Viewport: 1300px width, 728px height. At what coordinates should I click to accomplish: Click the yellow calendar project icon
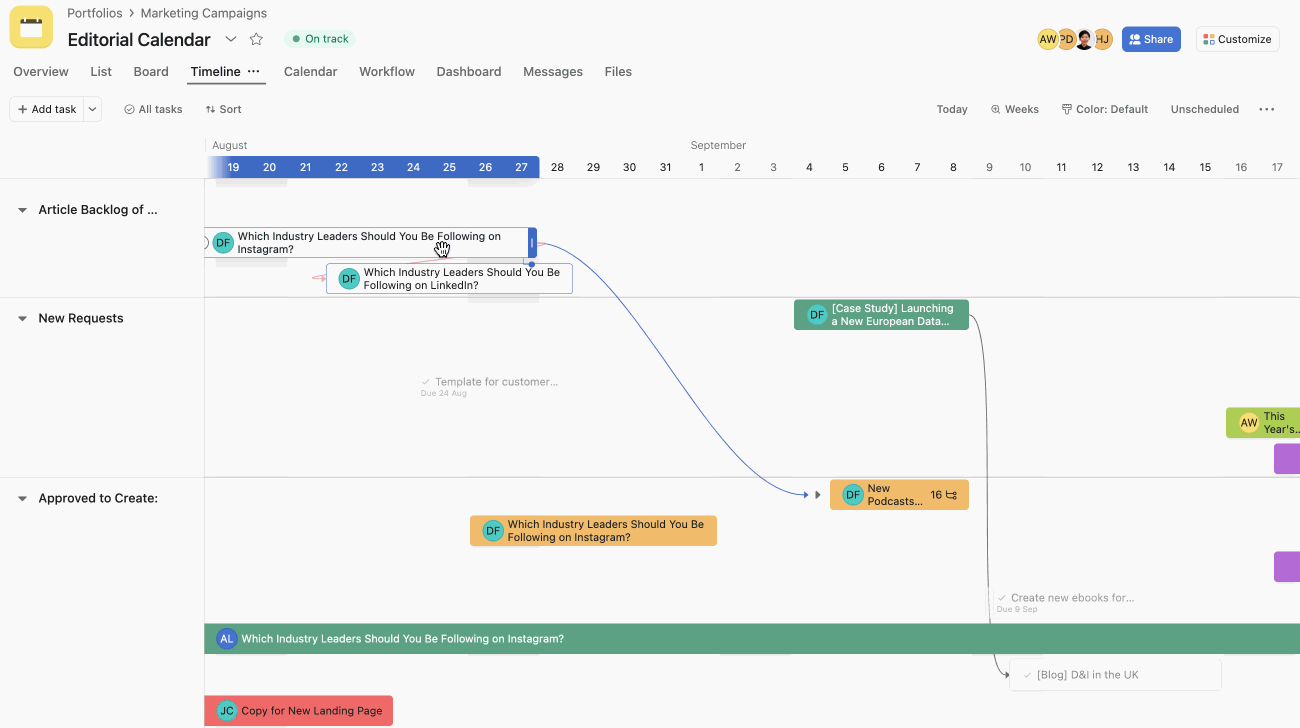pyautogui.click(x=31, y=28)
